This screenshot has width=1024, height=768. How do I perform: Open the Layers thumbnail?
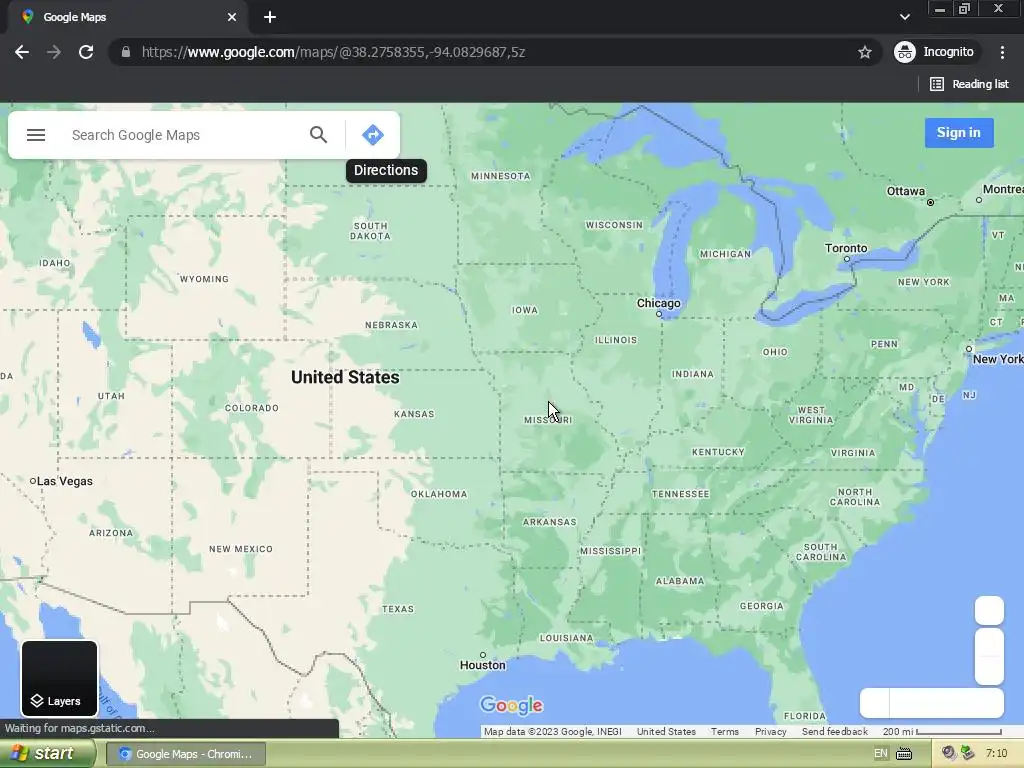(x=59, y=679)
